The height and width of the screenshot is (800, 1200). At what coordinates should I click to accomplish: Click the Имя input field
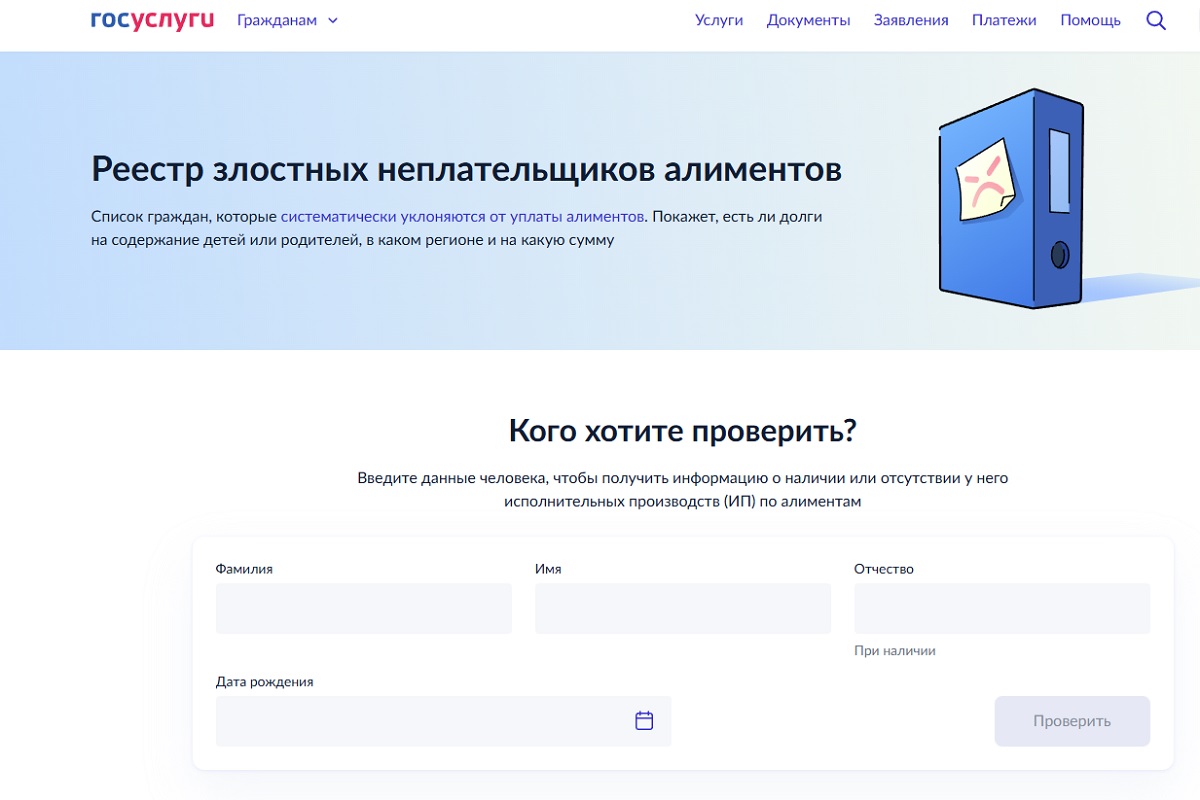coord(682,608)
